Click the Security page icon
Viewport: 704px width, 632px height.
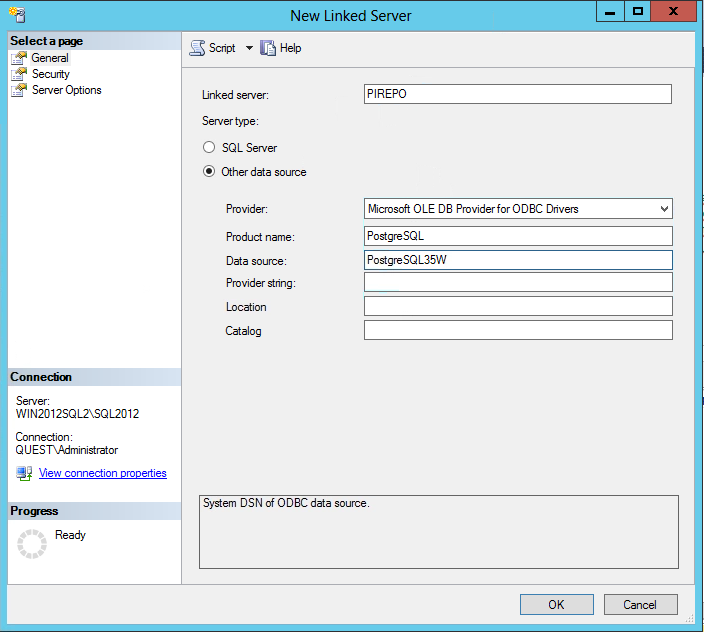[18, 74]
